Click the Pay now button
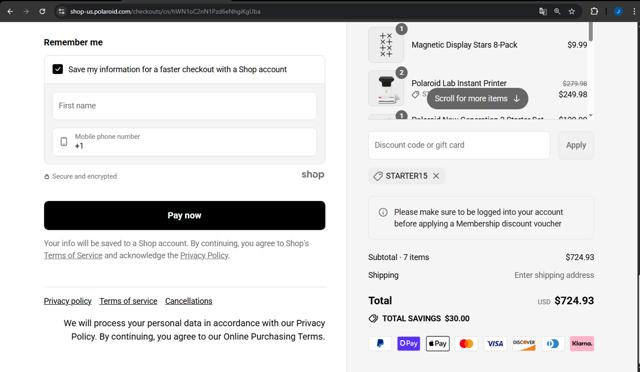640x372 pixels. pyautogui.click(x=184, y=215)
